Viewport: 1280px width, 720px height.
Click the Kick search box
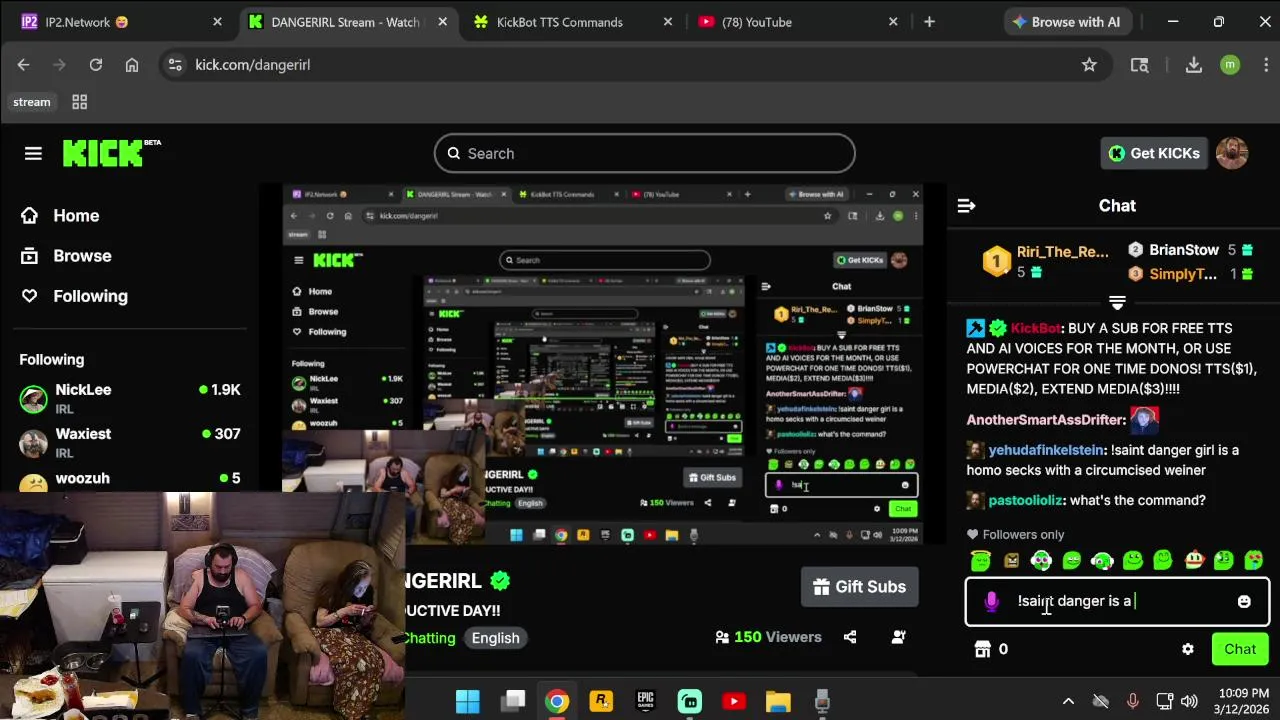(x=644, y=153)
